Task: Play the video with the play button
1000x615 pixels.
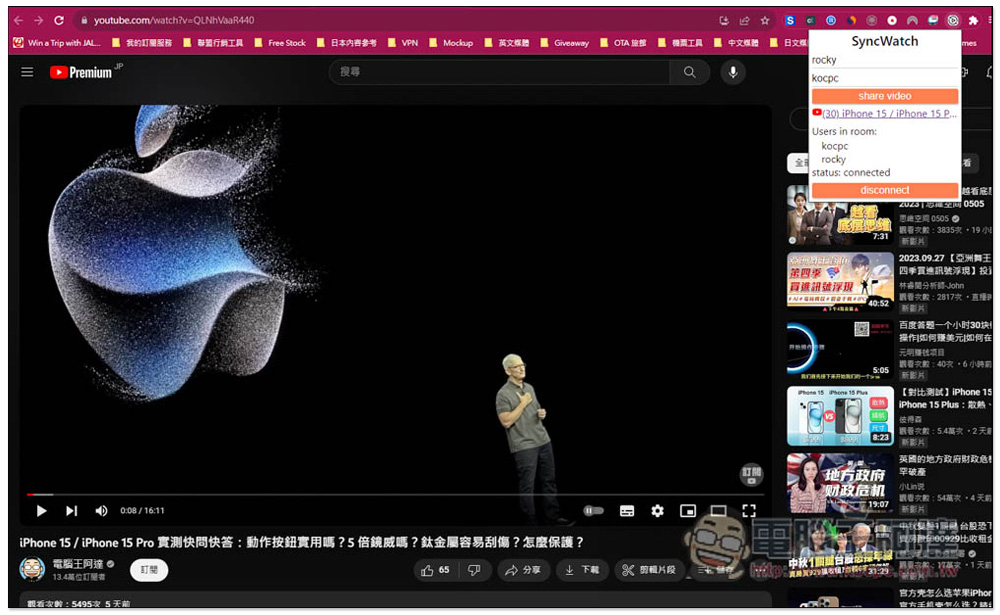Action: coord(42,511)
